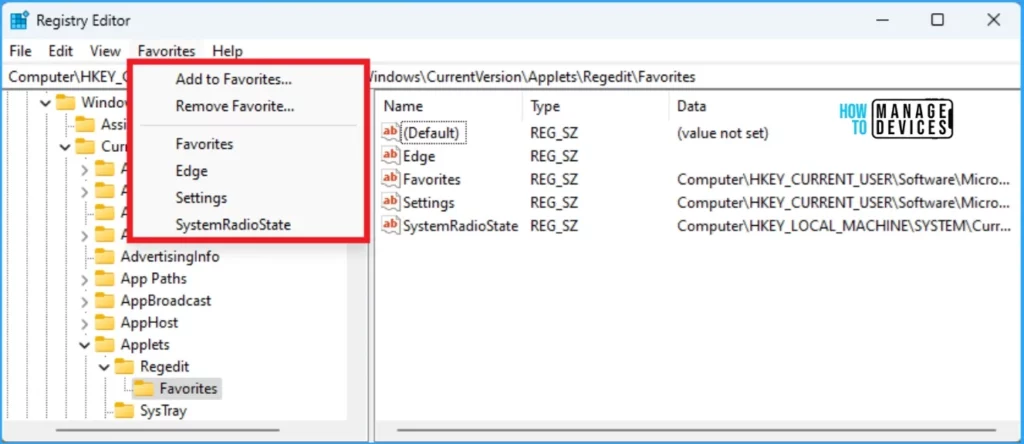Open the Edit menu
The height and width of the screenshot is (444, 1024).
61,51
